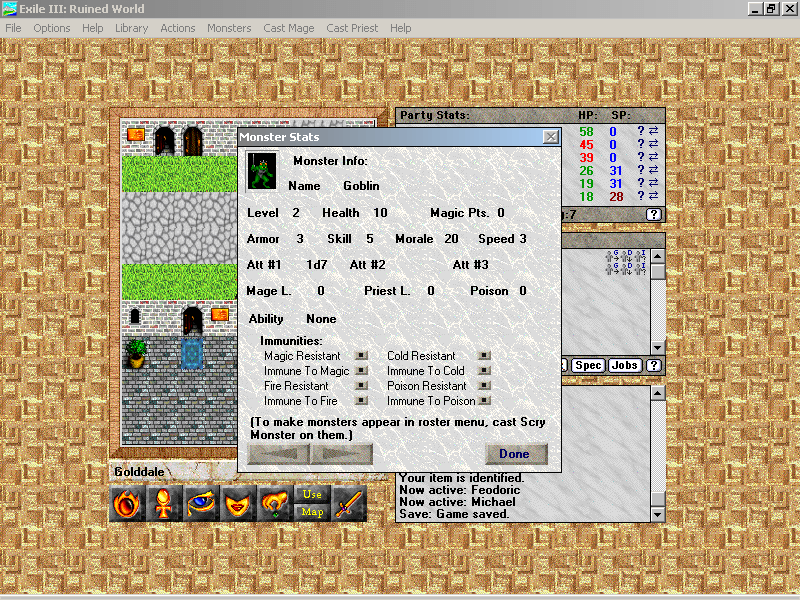Viewport: 800px width, 600px height.
Task: Click the blue rug tile on the map
Action: coord(192,353)
